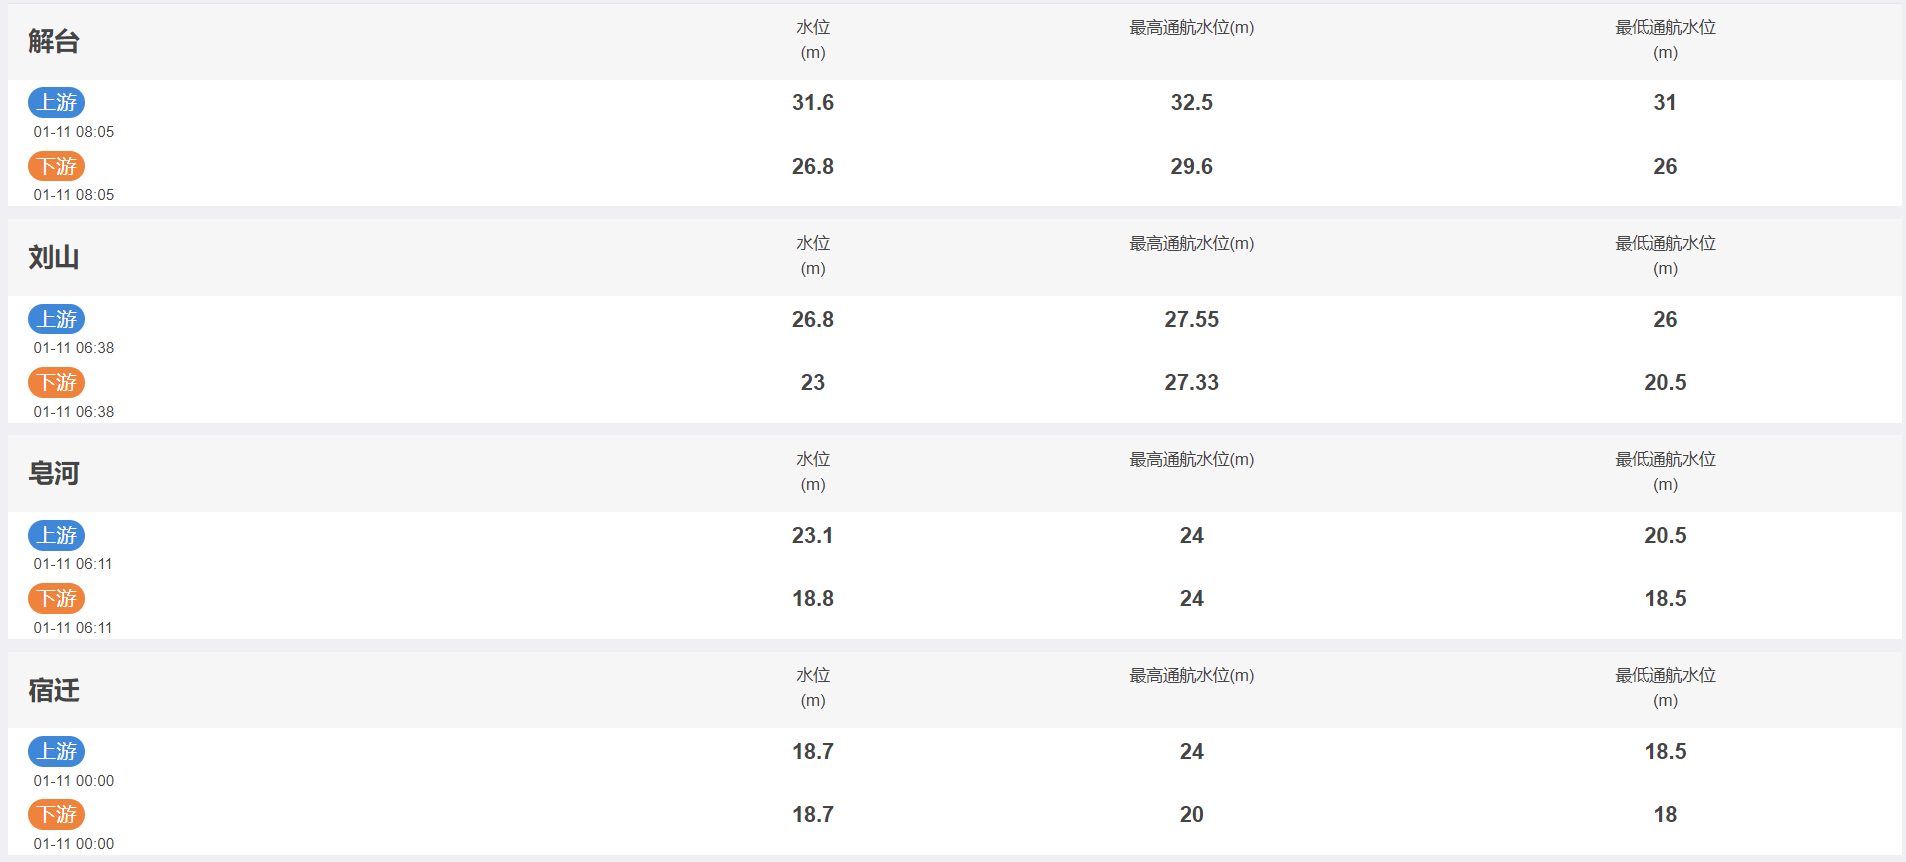Click 解台 最高通航水位(m) column header
This screenshot has height=862, width=1906.
click(x=1192, y=28)
